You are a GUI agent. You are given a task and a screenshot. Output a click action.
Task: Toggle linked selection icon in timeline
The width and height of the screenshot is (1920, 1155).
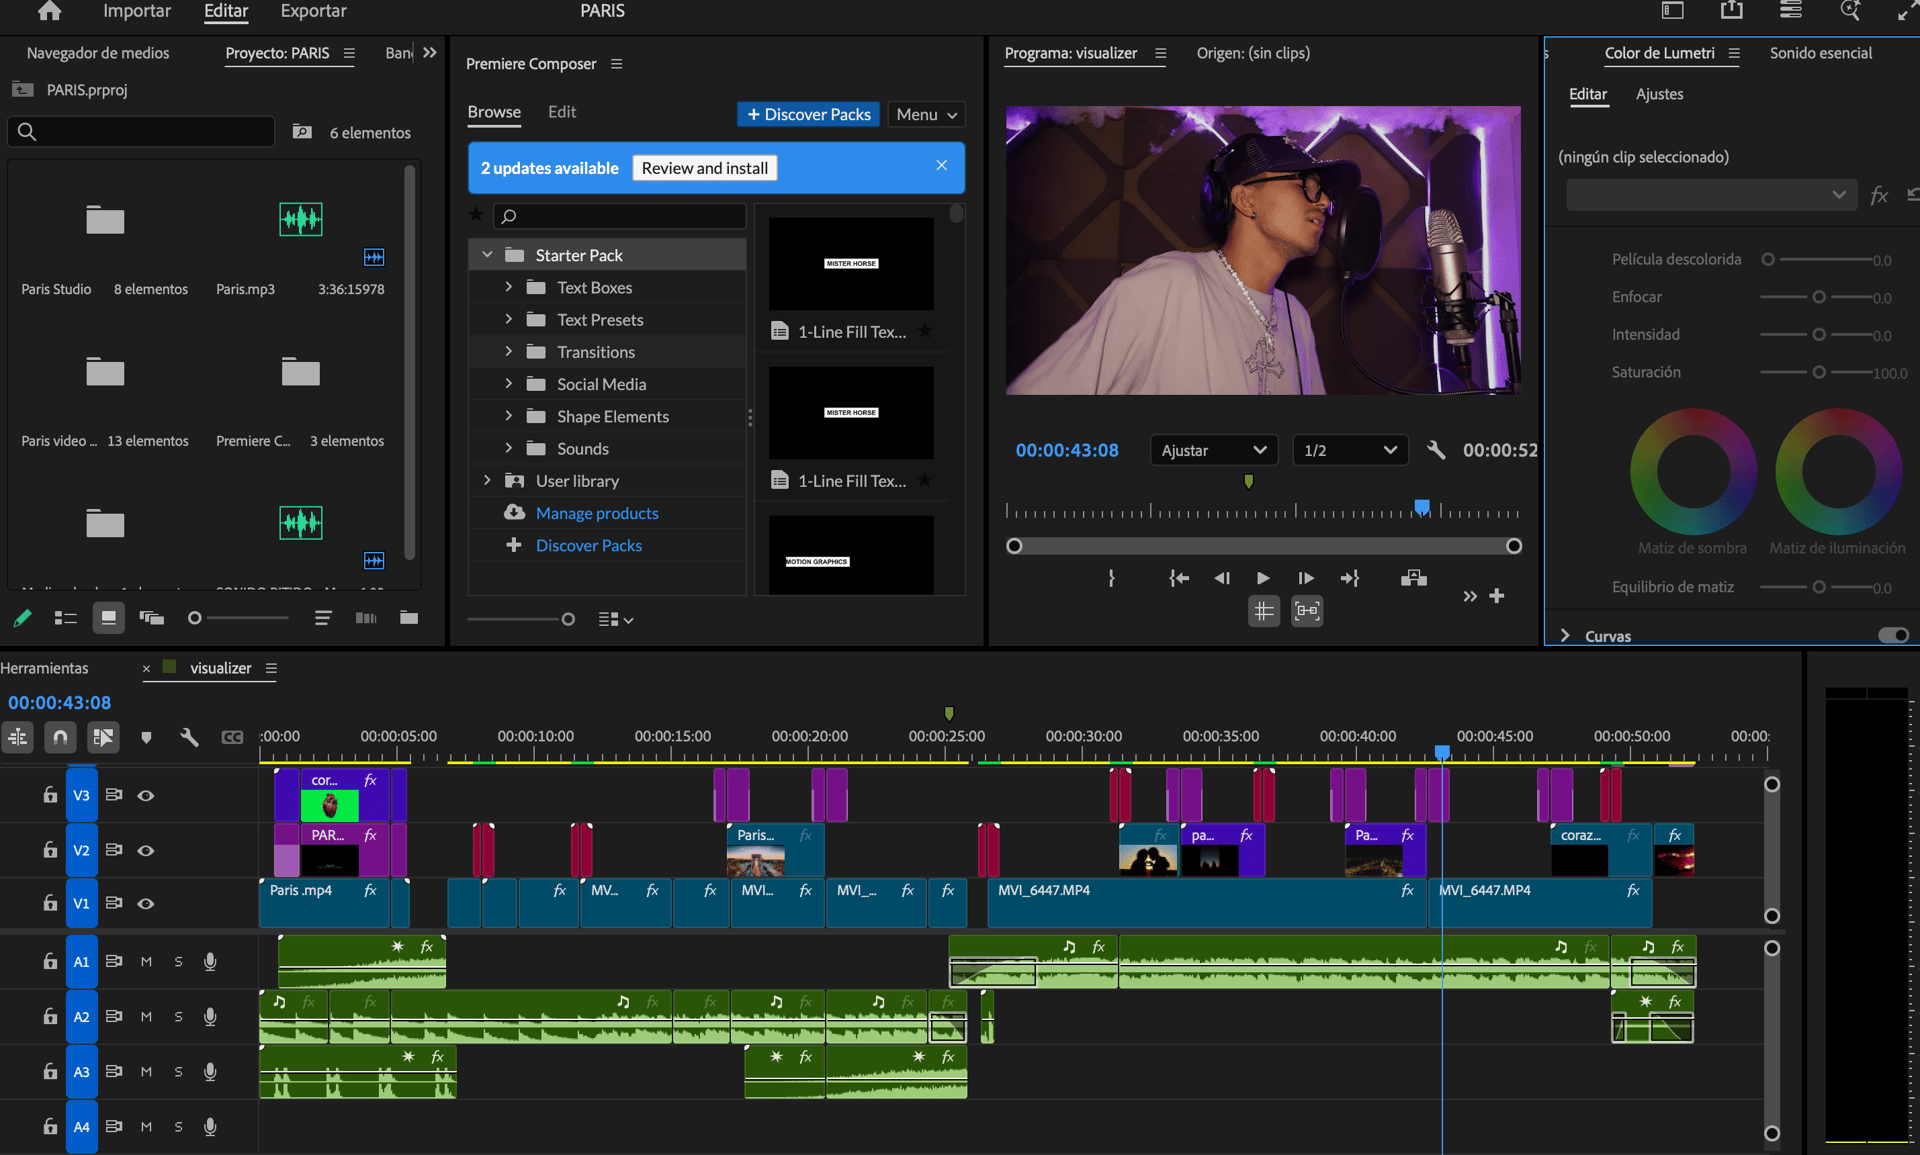(x=103, y=737)
